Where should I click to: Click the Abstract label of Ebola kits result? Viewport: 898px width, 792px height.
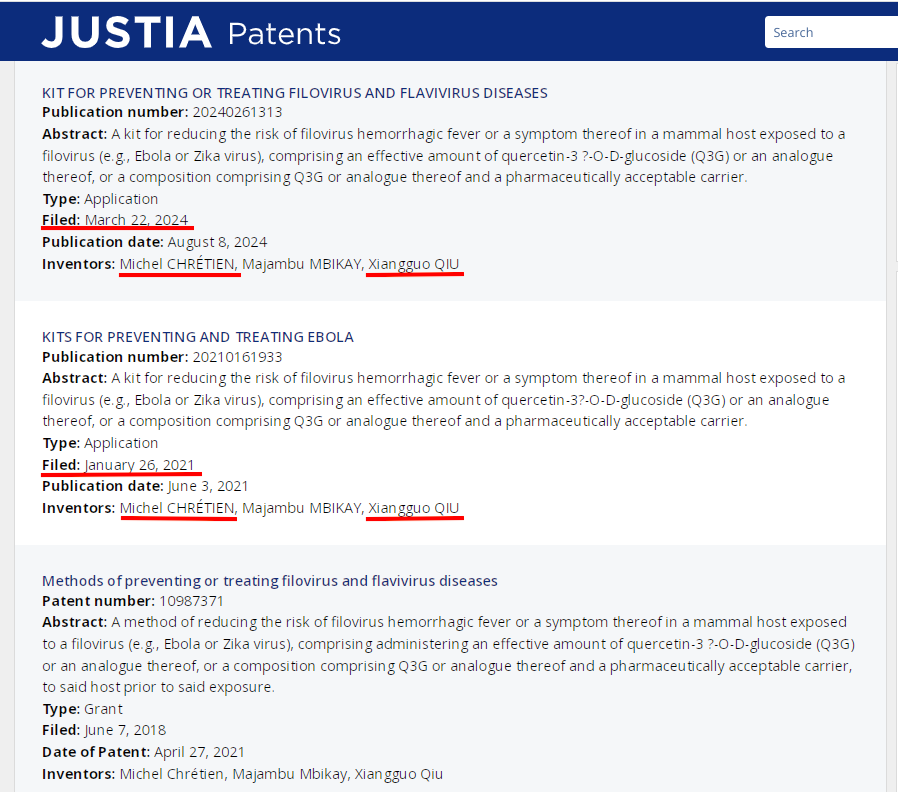[x=74, y=378]
